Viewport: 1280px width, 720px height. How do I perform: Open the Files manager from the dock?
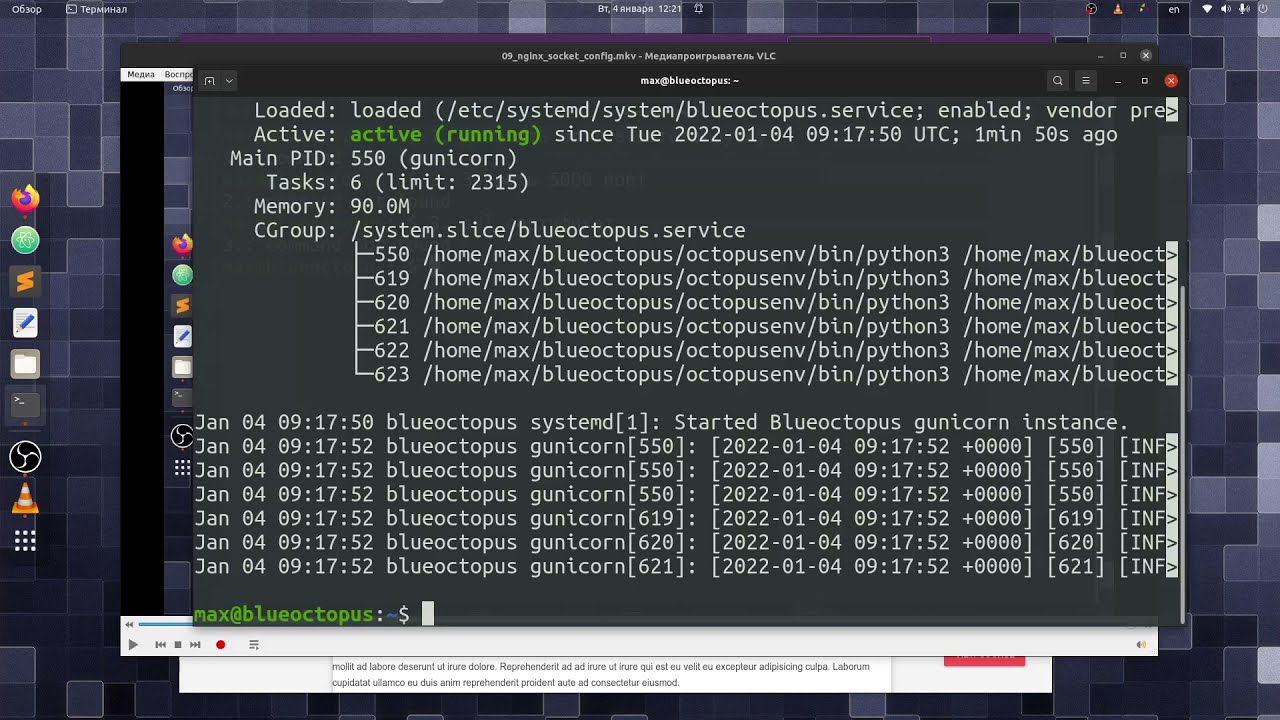tap(25, 365)
